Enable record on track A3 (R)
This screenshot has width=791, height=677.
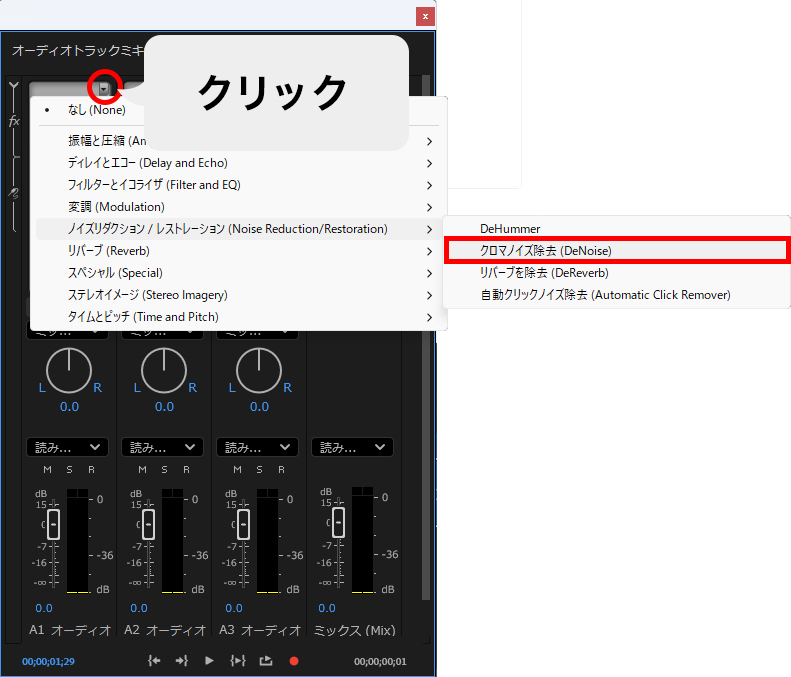tap(281, 470)
